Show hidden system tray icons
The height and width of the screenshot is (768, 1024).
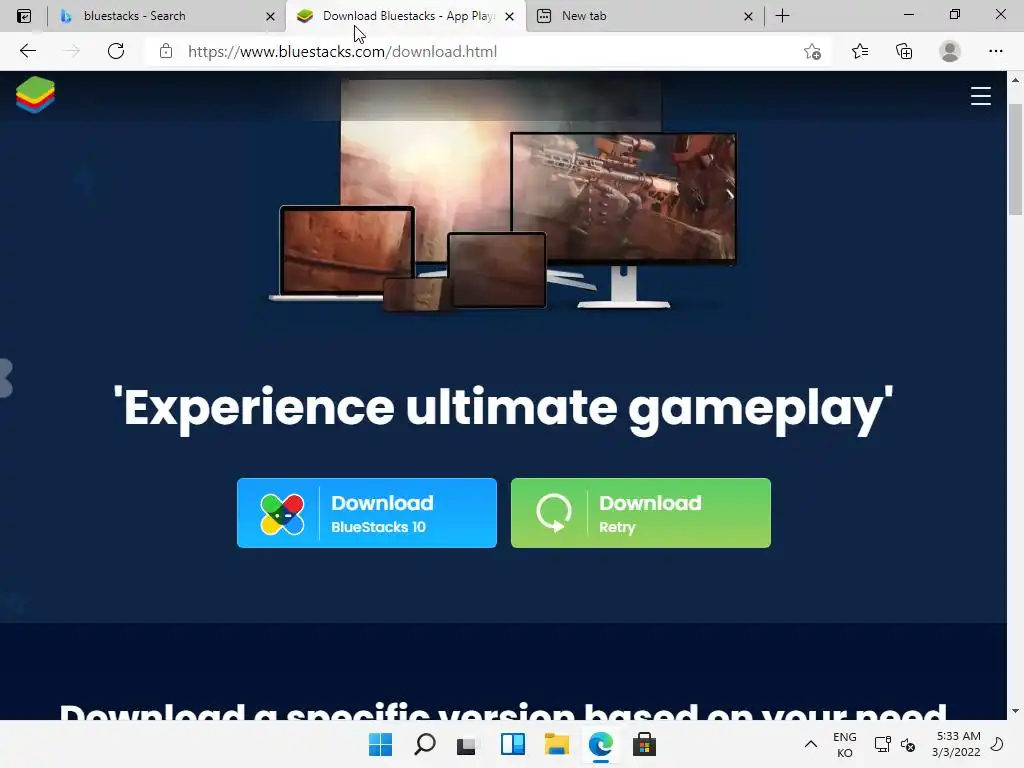pyautogui.click(x=810, y=744)
